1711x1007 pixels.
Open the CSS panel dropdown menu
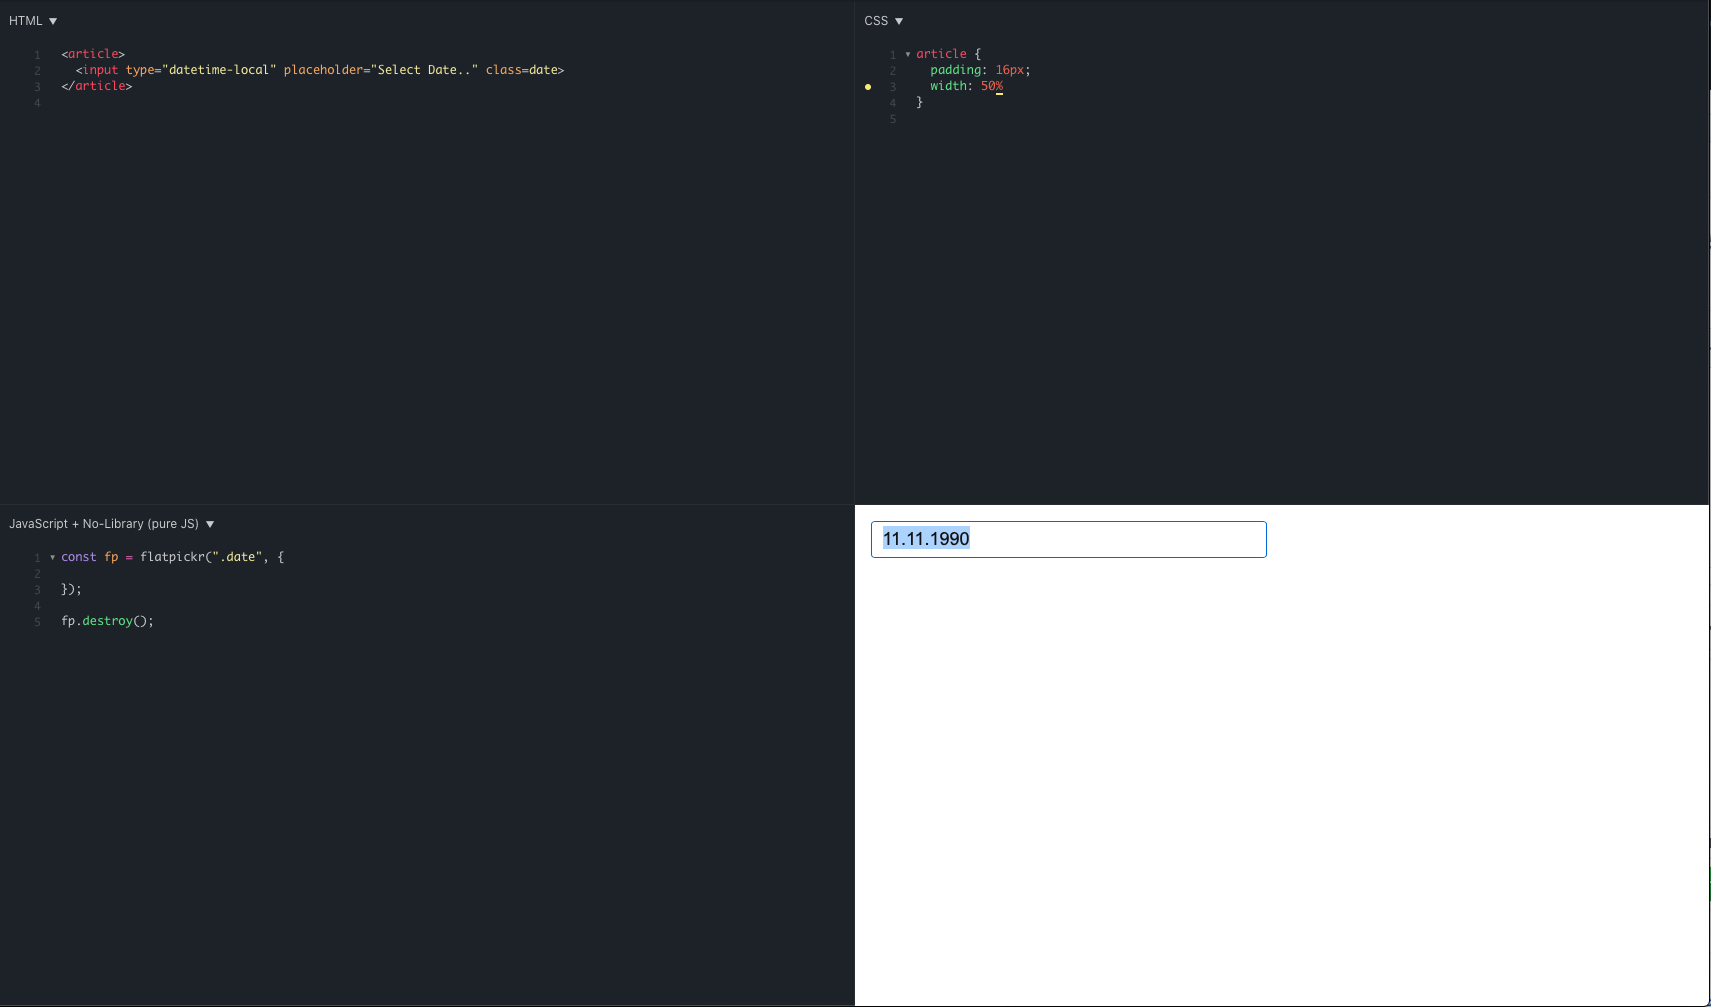click(x=898, y=20)
